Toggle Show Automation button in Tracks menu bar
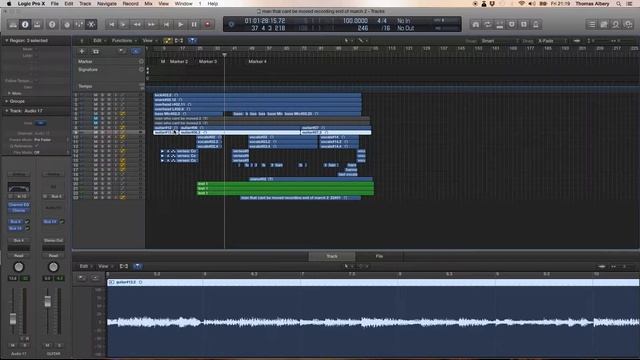 (x=167, y=40)
